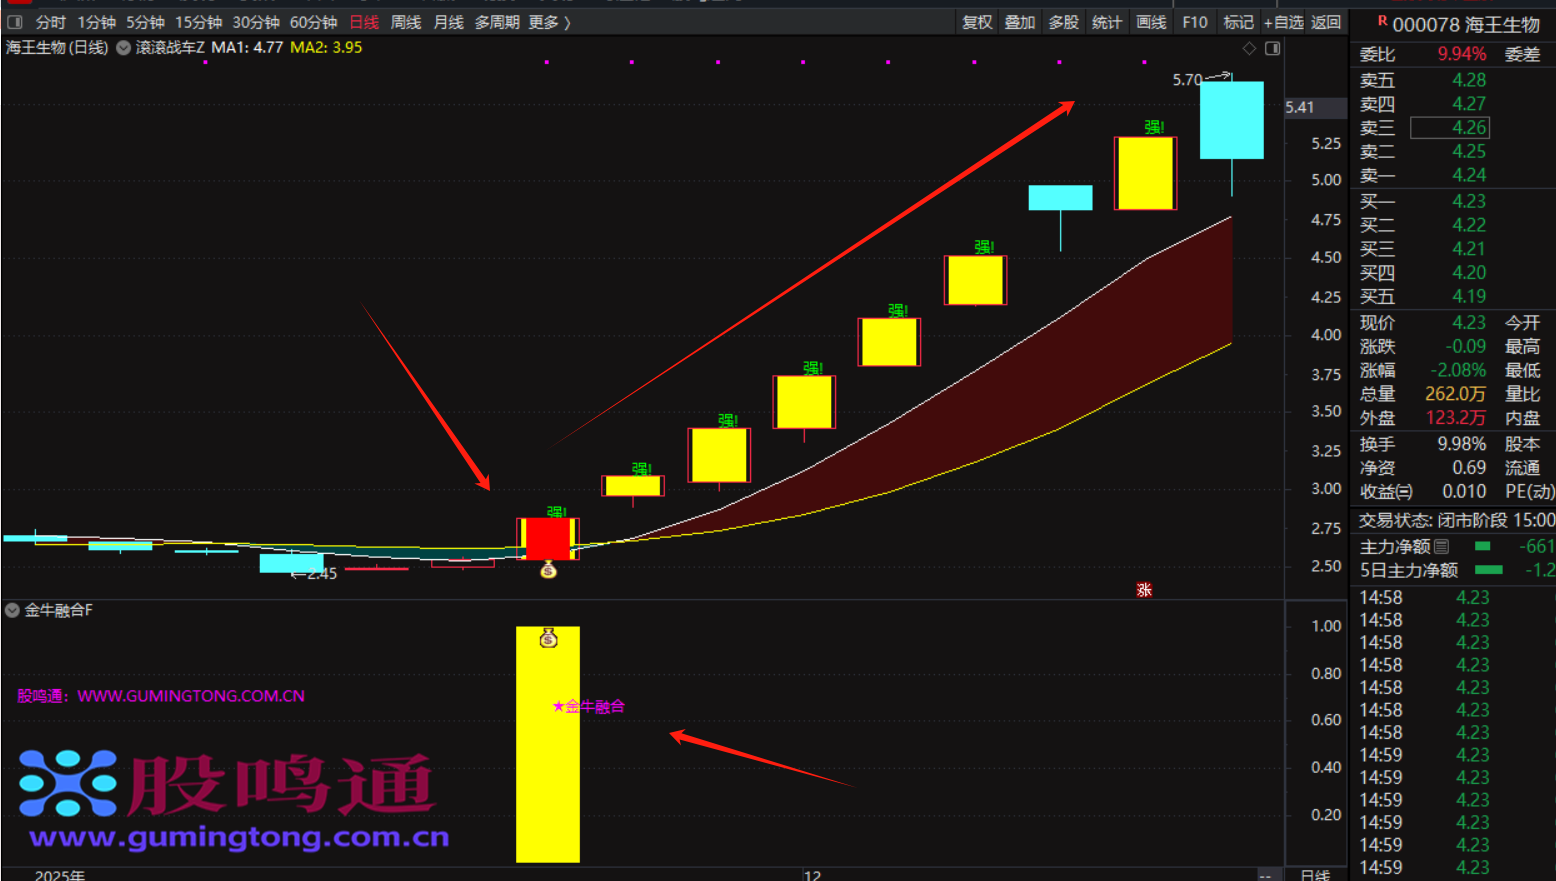
Task: Click the money bag icon in 金牛融合 bar
Action: pyautogui.click(x=548, y=638)
